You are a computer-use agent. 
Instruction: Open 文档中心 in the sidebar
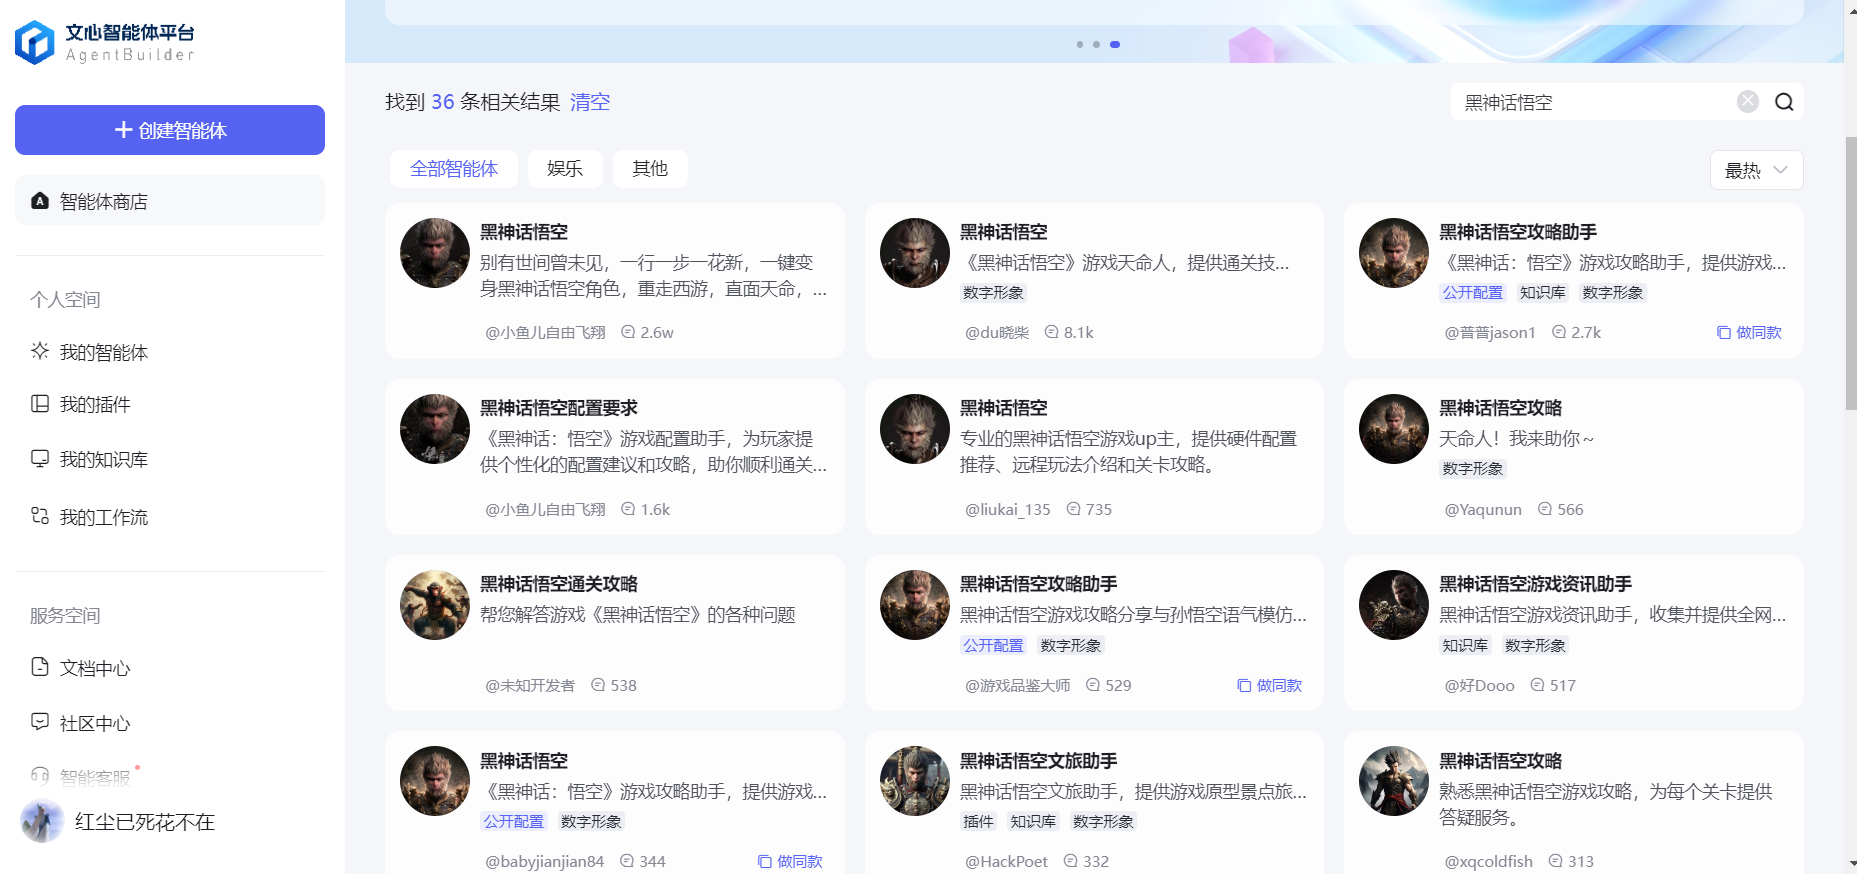pyautogui.click(x=95, y=668)
